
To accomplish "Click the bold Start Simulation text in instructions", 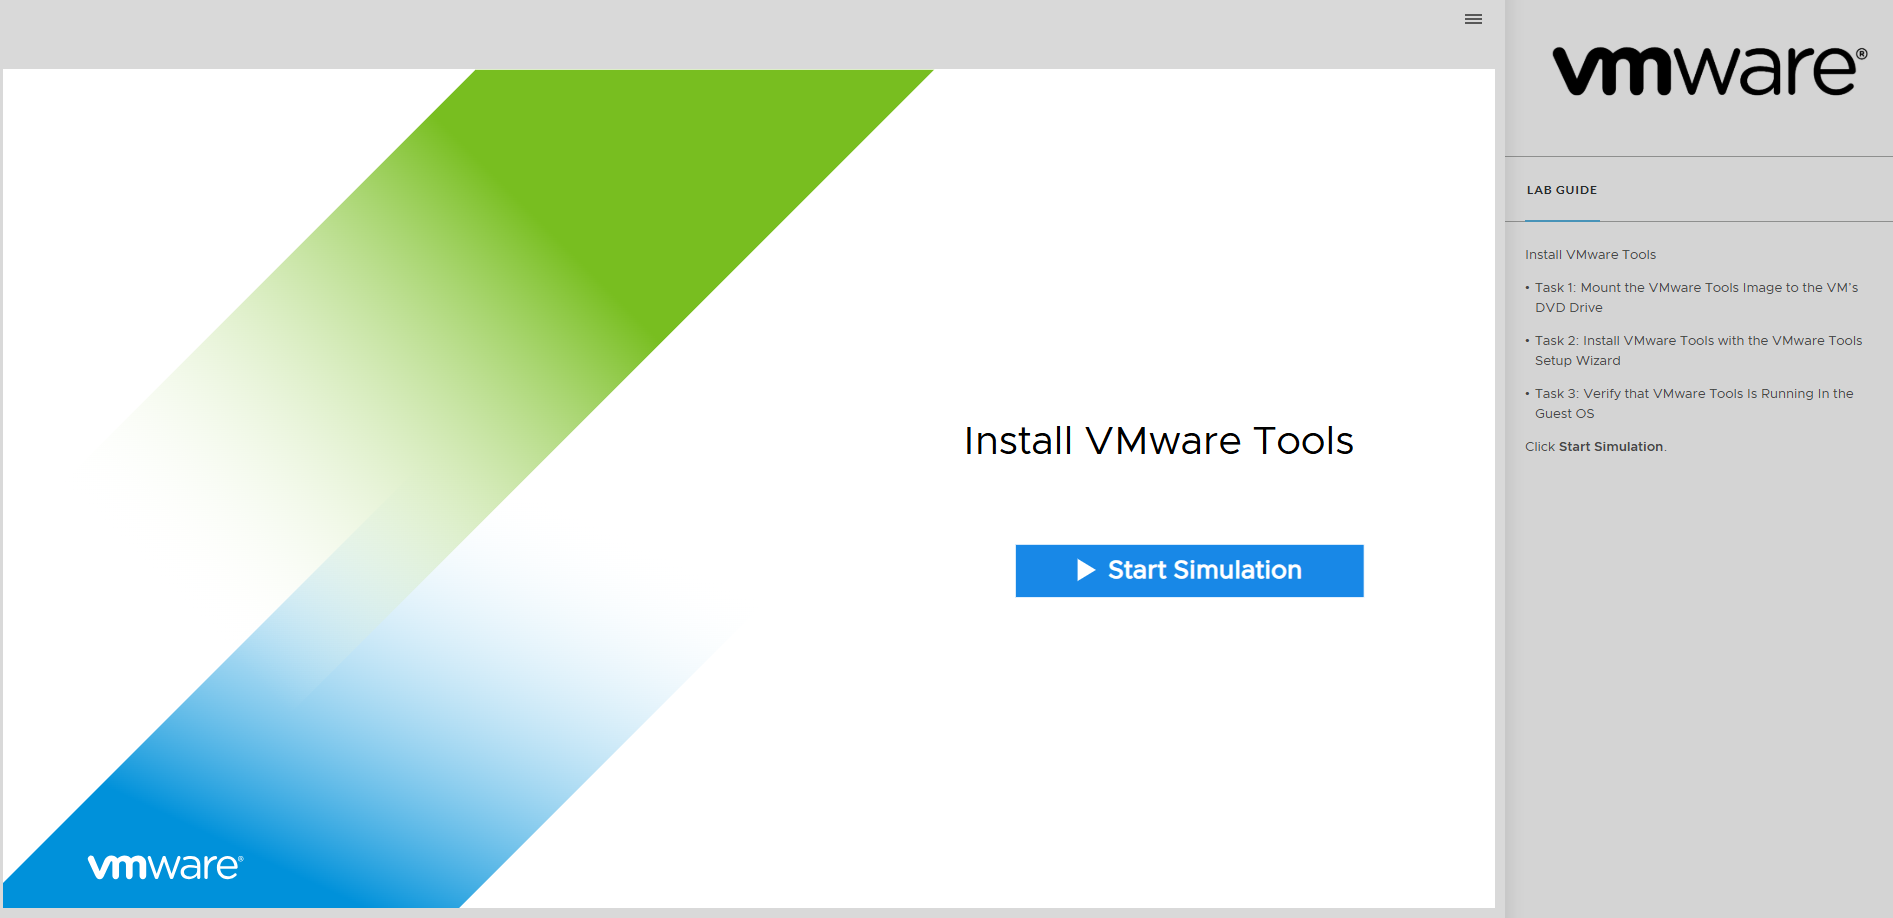I will click(1609, 446).
